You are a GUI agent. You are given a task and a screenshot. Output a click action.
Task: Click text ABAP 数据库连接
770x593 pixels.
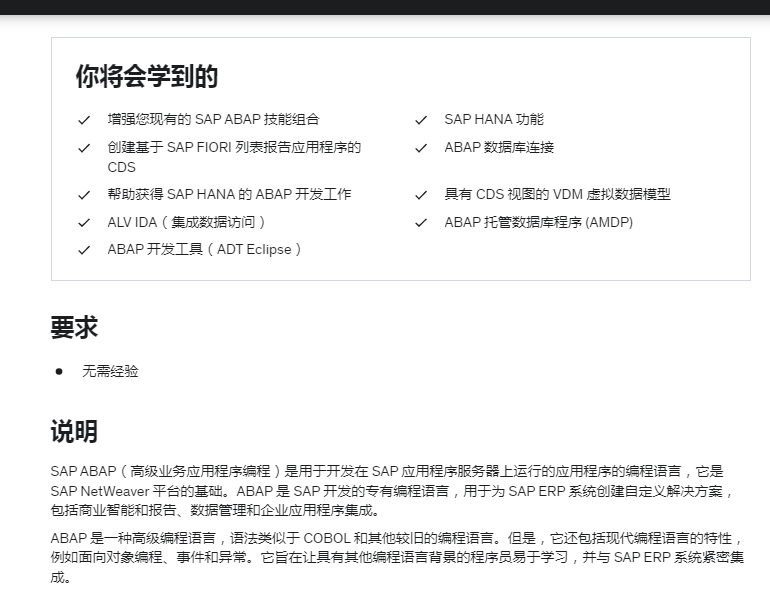(x=499, y=147)
